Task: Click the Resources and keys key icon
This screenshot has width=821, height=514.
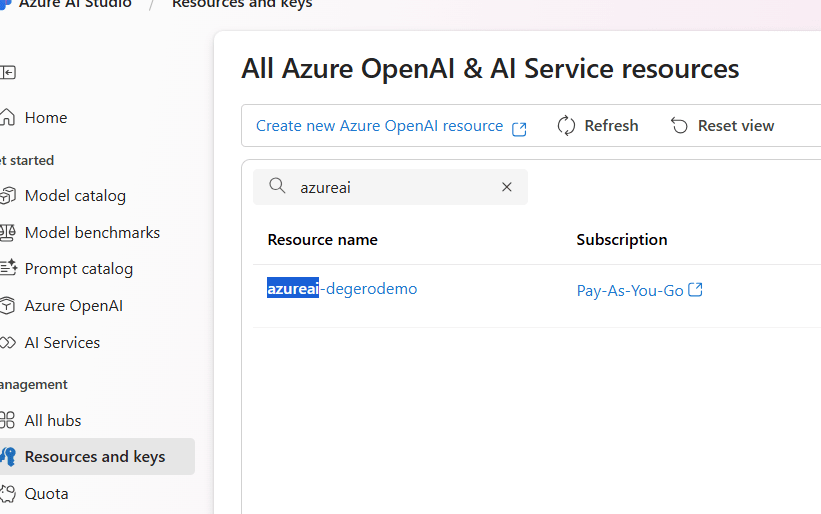Action: [x=8, y=456]
